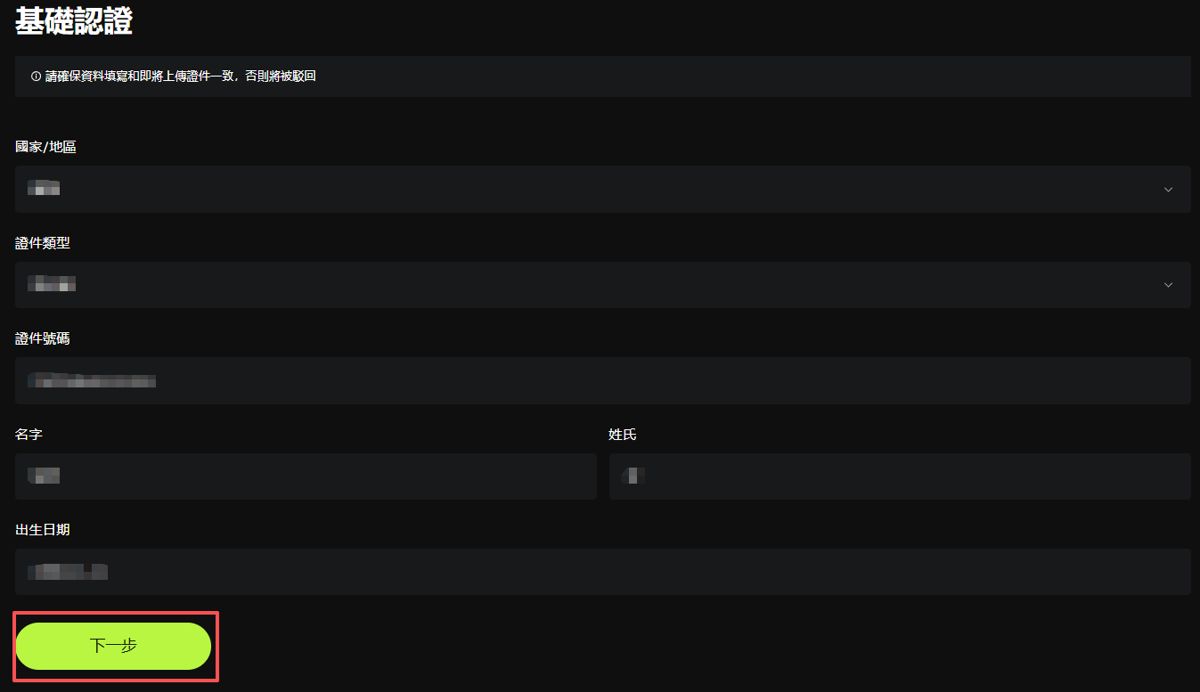Click the 出生日期 field label

pos(42,530)
